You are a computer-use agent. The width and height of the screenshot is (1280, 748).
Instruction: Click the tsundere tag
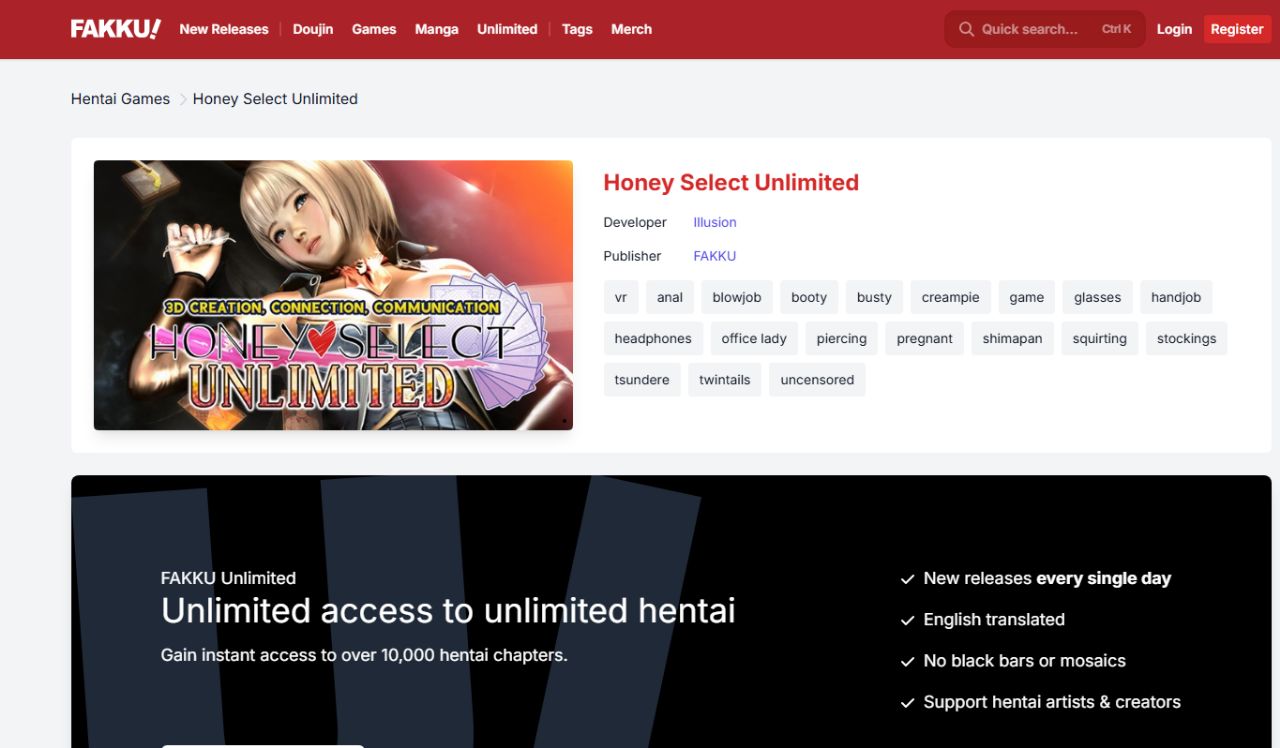tap(642, 380)
